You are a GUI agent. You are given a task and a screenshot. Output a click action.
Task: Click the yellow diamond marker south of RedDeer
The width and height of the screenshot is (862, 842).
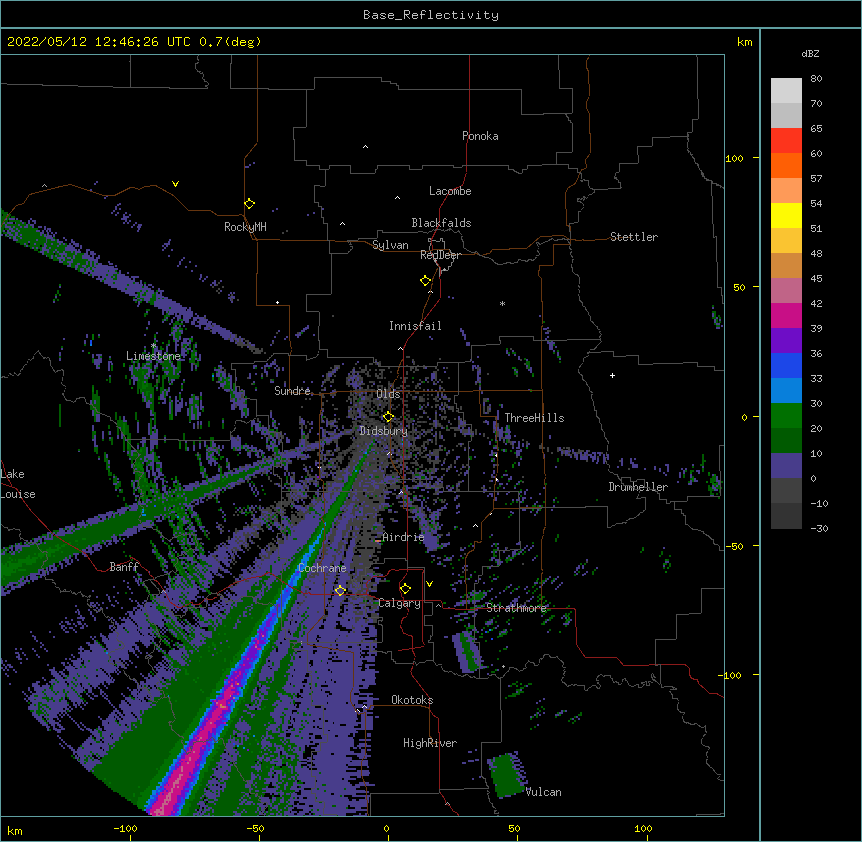[426, 281]
